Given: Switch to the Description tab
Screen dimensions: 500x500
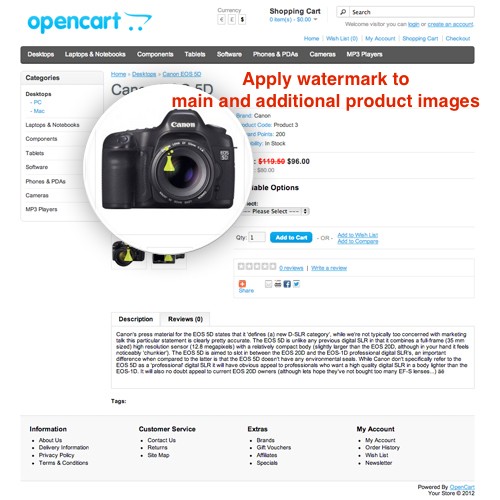Looking at the screenshot, I should 136,319.
